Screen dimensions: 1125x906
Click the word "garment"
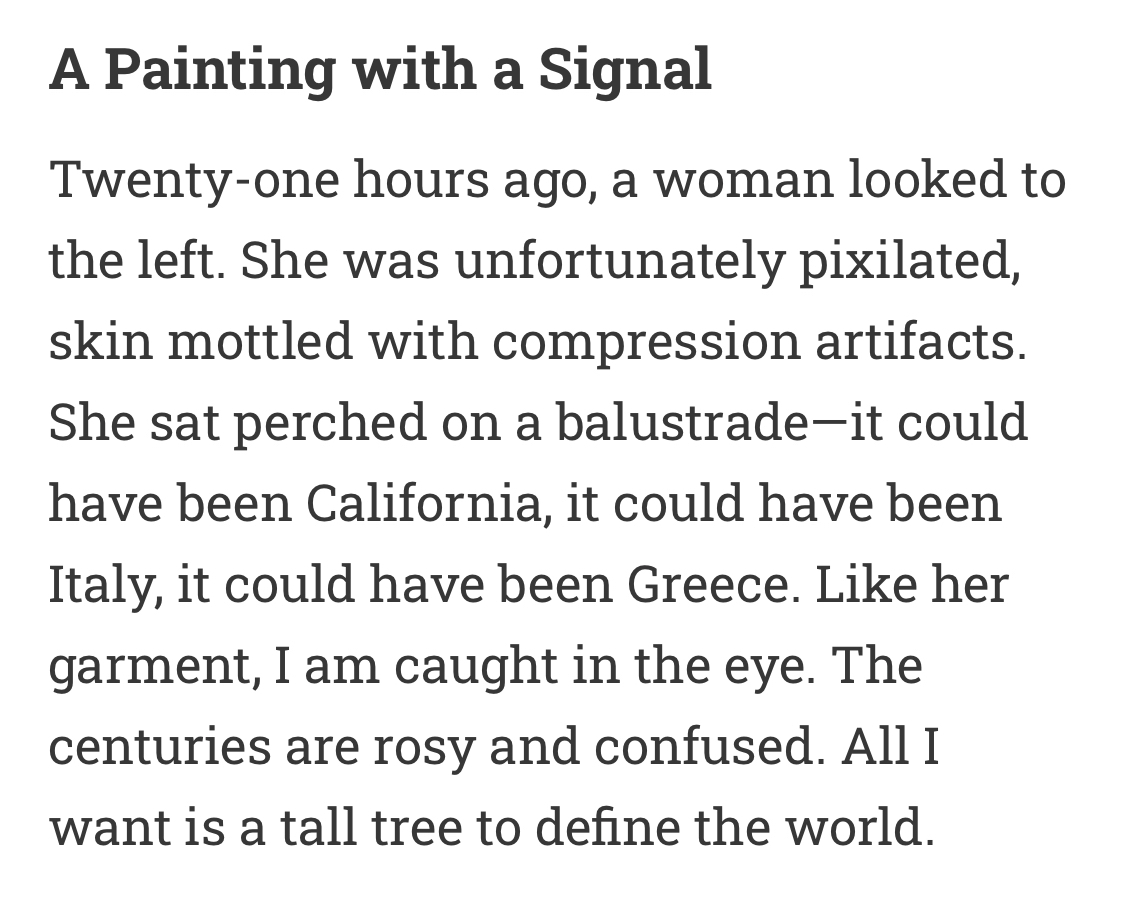(150, 666)
